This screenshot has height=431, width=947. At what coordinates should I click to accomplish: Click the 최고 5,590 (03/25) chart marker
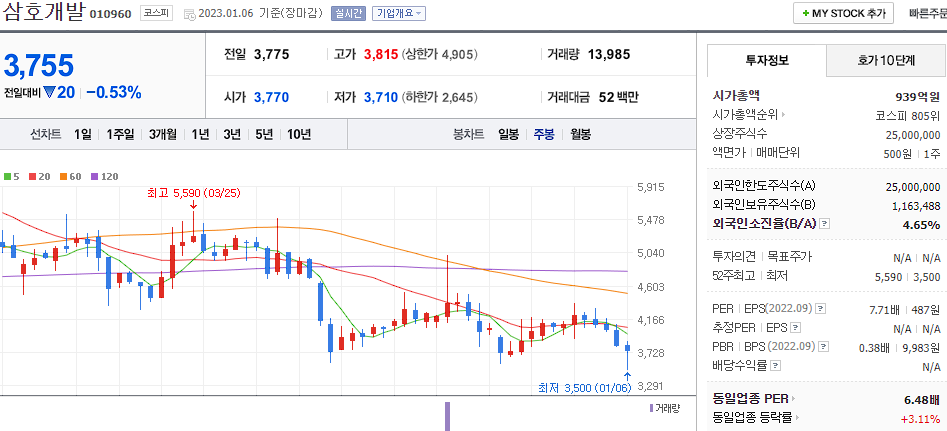pyautogui.click(x=193, y=193)
